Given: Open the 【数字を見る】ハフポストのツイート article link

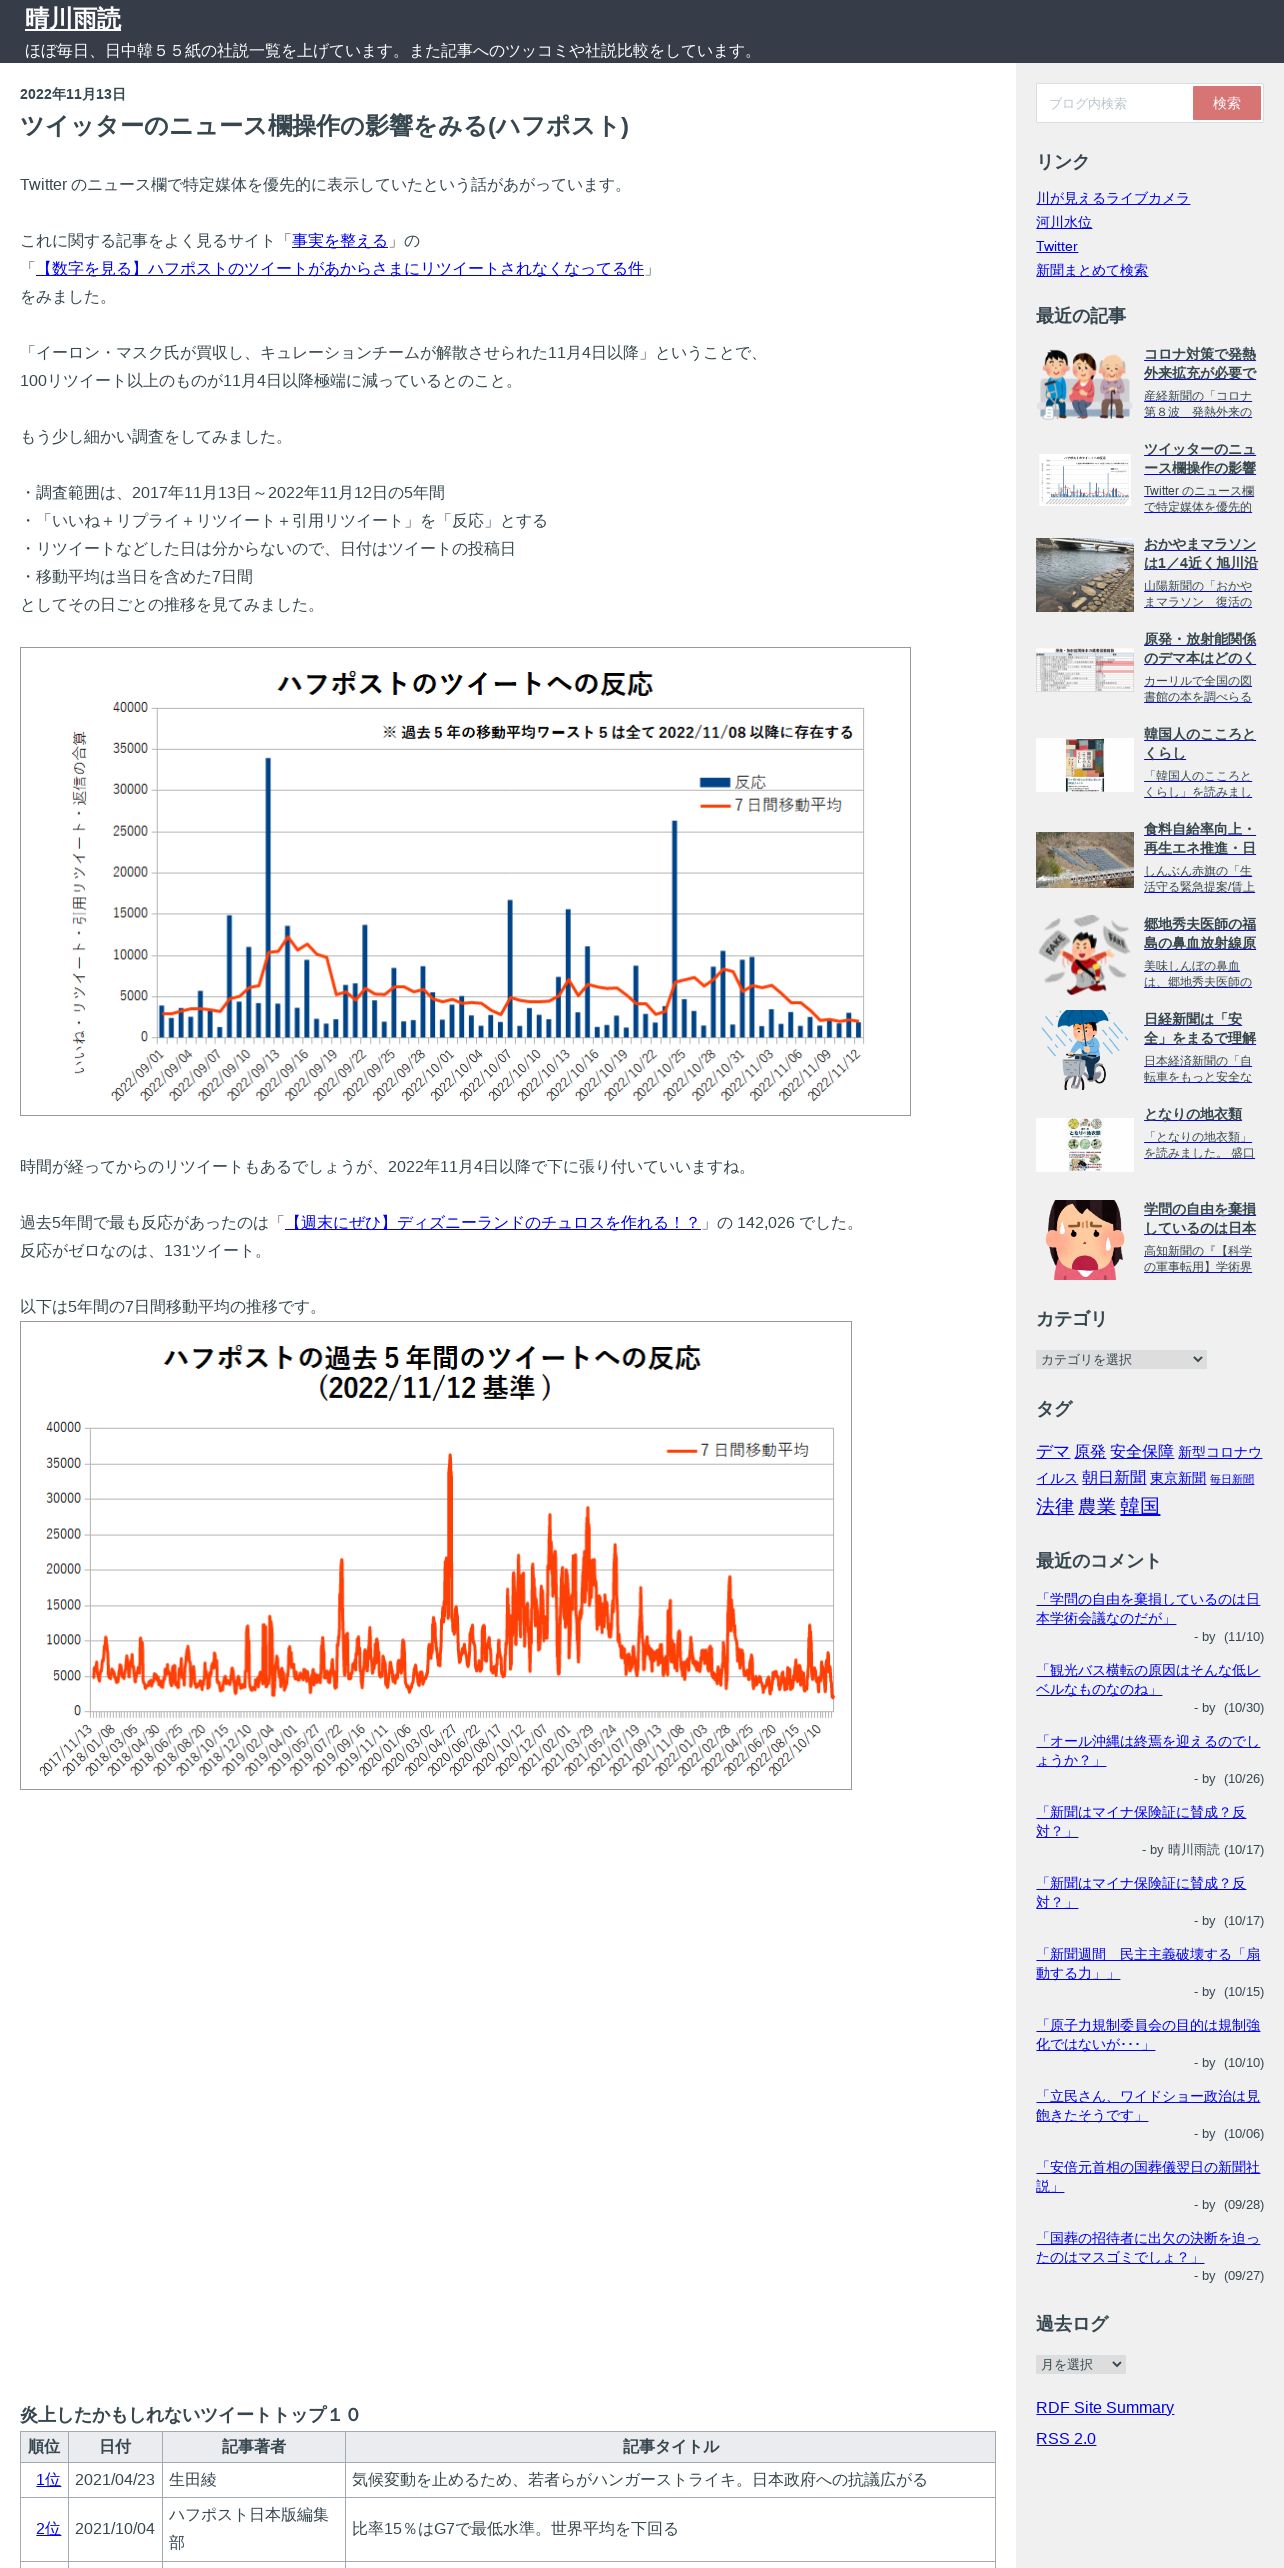Looking at the screenshot, I should pyautogui.click(x=340, y=268).
